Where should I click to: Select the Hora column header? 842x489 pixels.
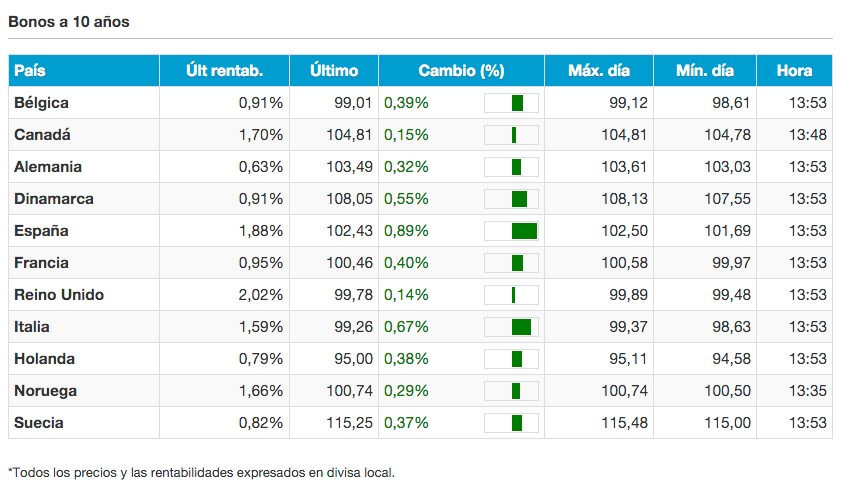tap(794, 71)
